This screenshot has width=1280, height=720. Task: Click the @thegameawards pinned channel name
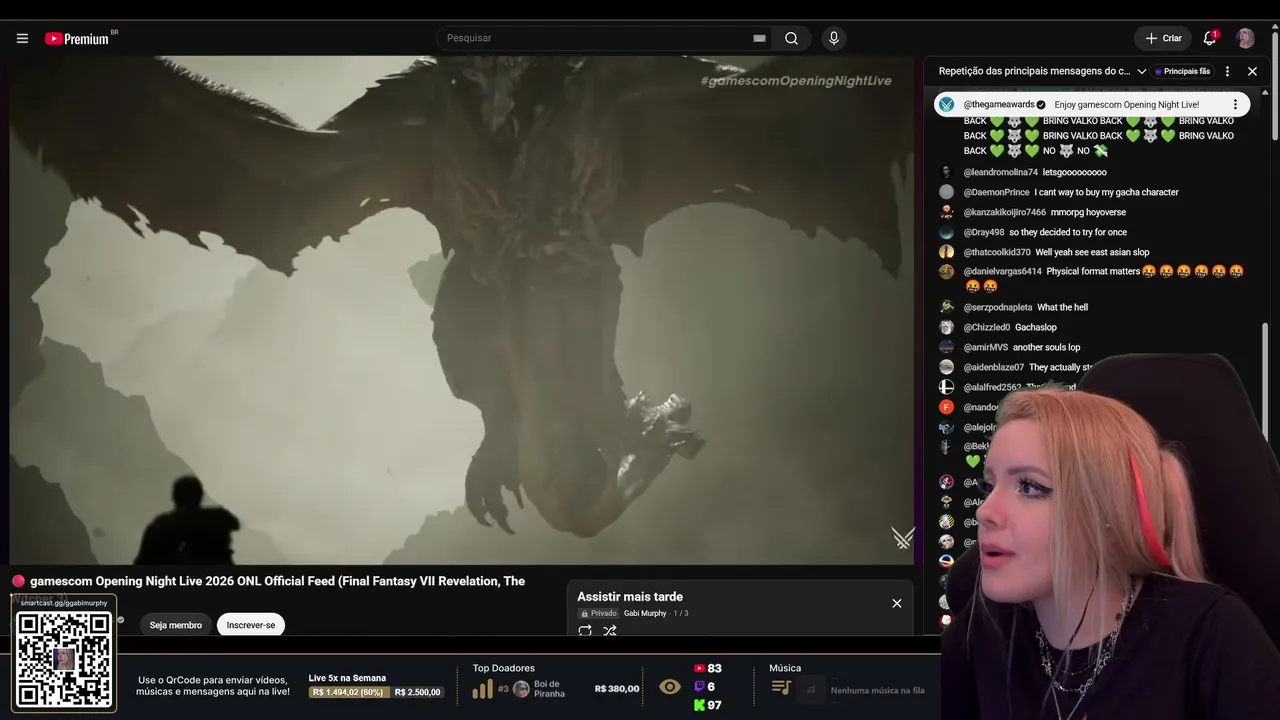point(999,105)
